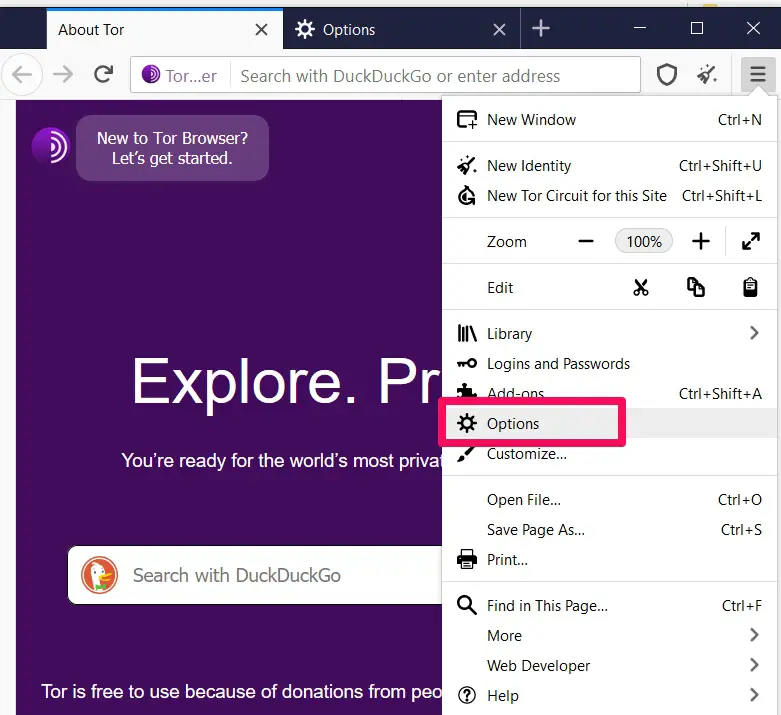The width and height of the screenshot is (781, 715).
Task: Toggle the hamburger application menu button
Action: [x=758, y=75]
